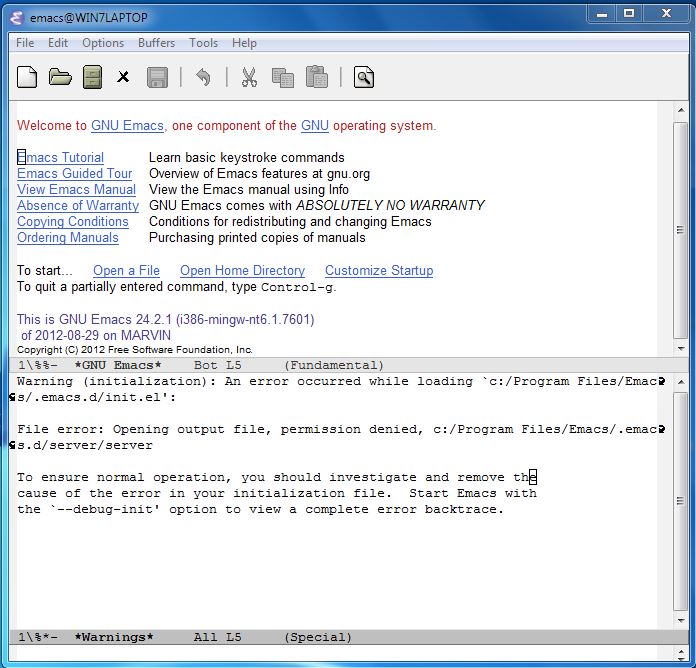This screenshot has height=668, width=696.
Task: Click the Customize Startup link
Action: click(379, 270)
